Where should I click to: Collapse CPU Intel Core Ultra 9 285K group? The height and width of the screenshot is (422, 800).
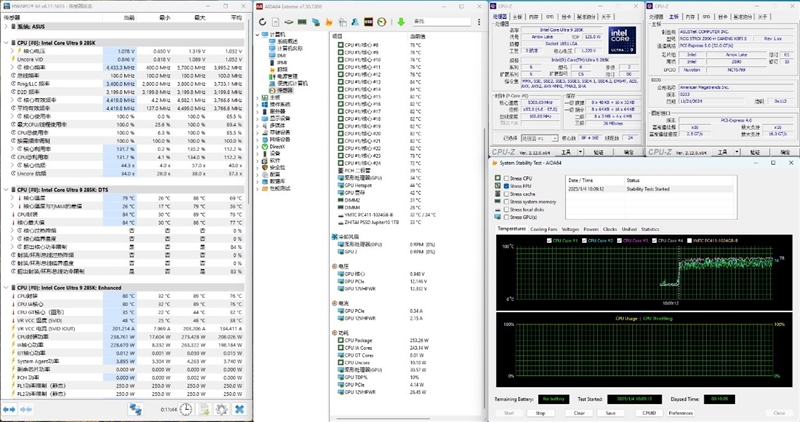(x=6, y=43)
